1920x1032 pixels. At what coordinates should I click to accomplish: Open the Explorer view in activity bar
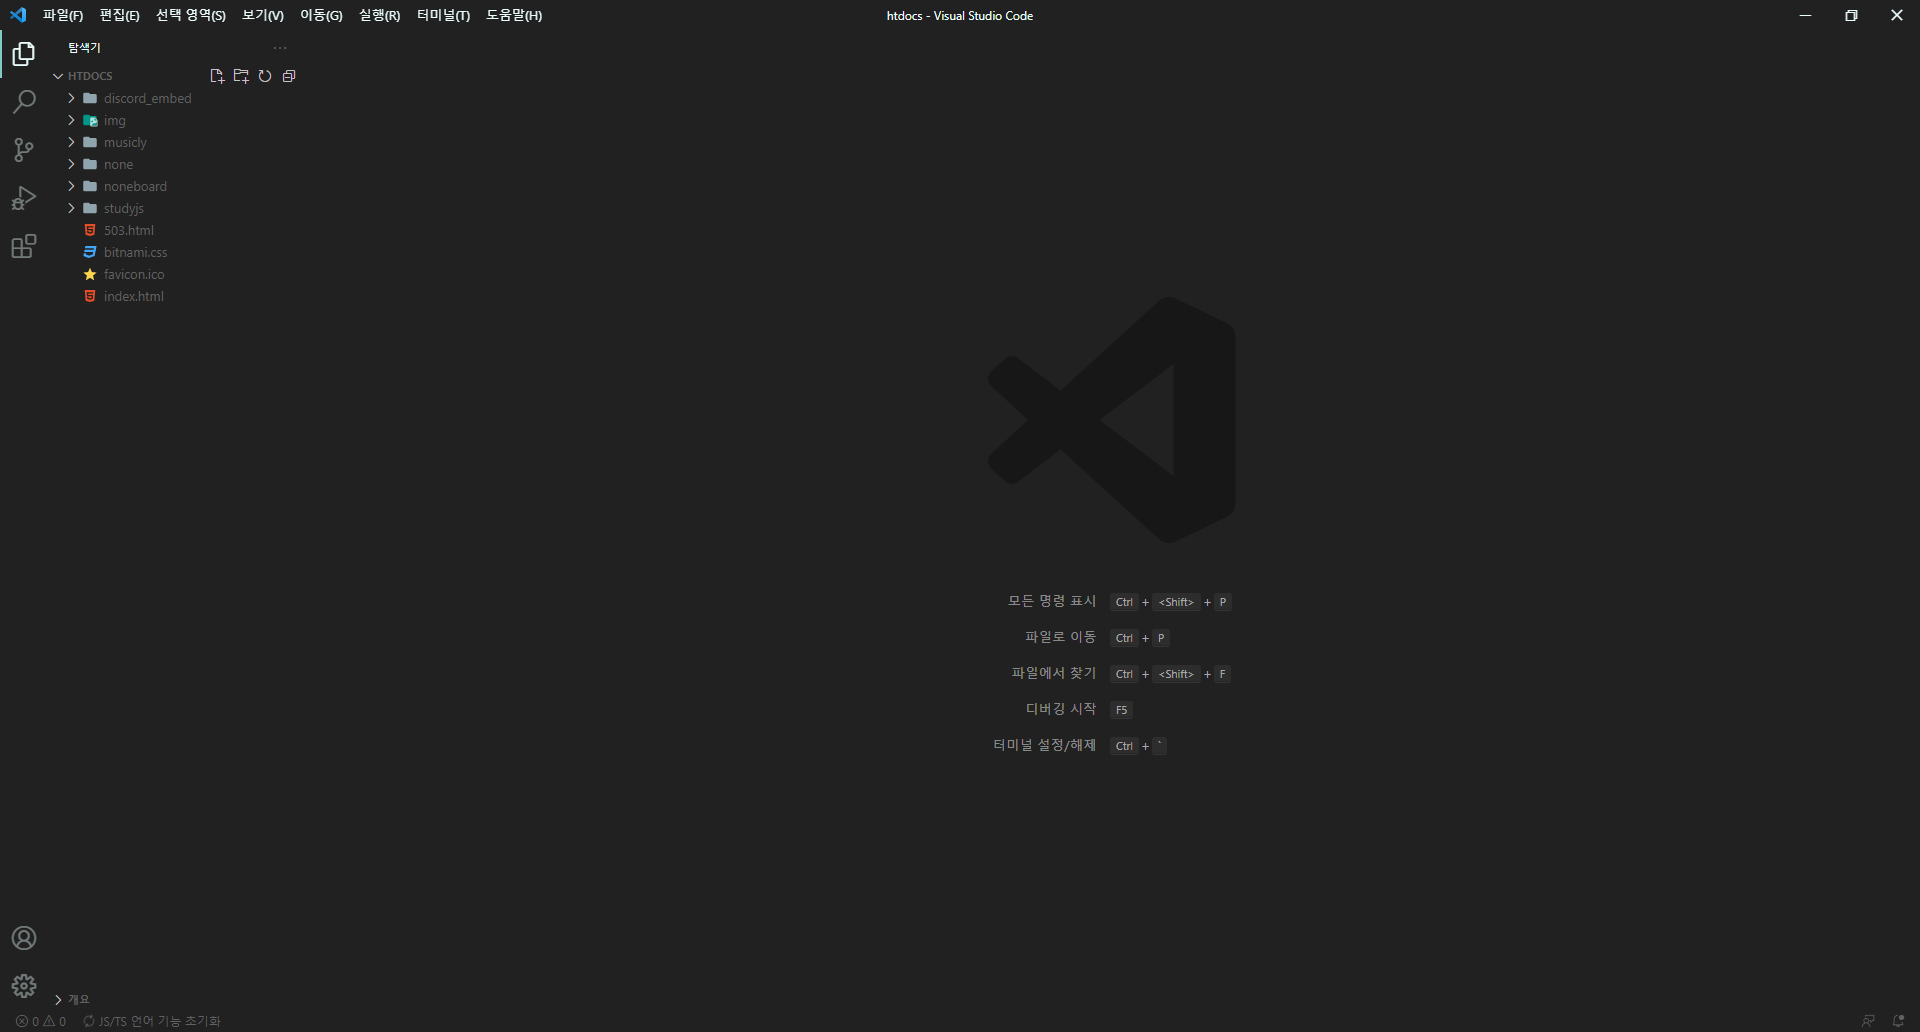pos(24,54)
